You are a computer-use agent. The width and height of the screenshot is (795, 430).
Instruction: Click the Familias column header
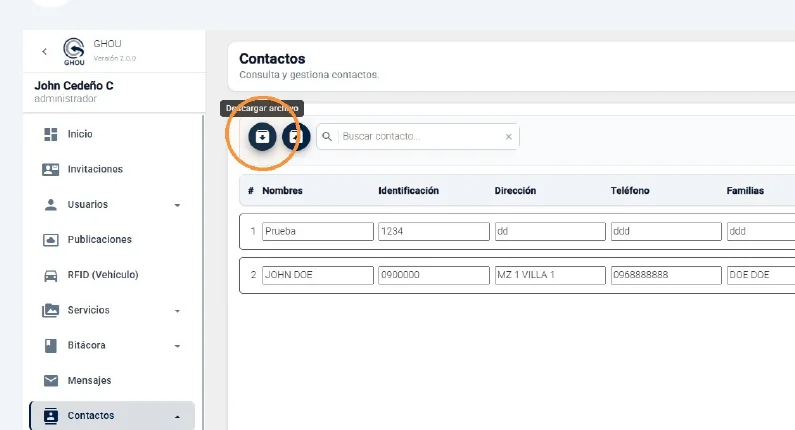pyautogui.click(x=745, y=191)
